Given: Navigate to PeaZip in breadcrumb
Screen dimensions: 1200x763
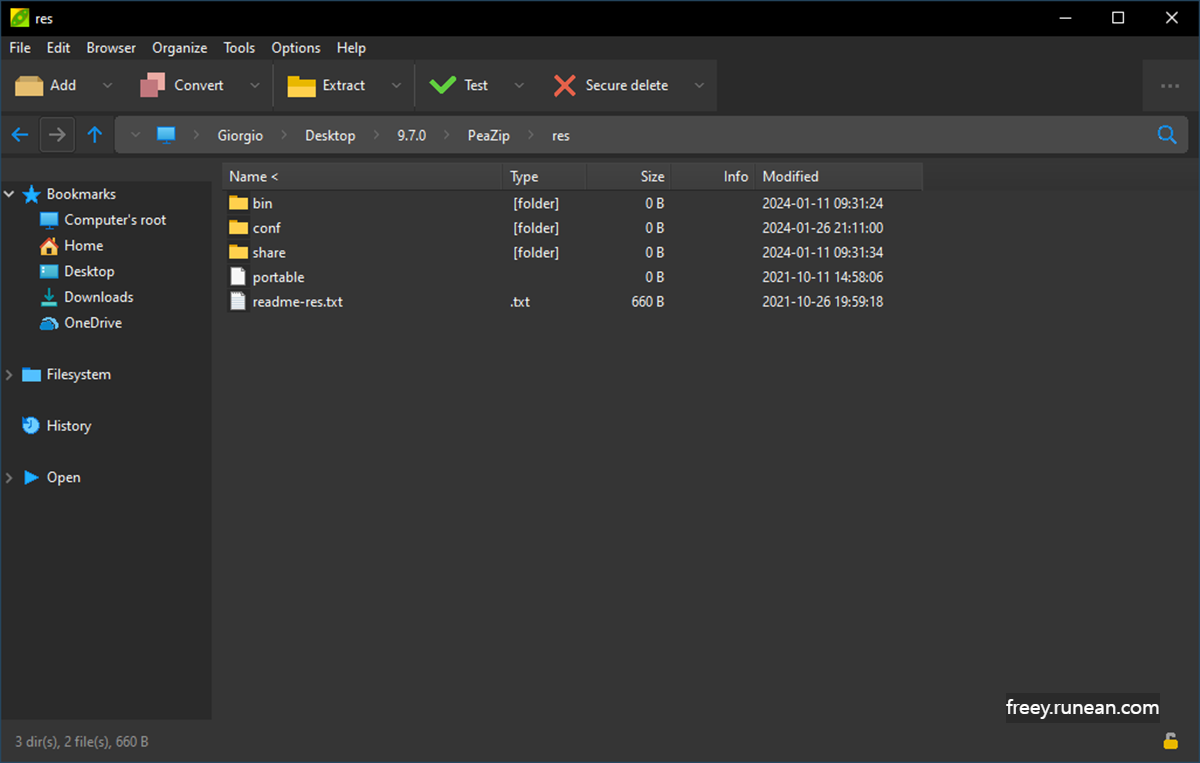Looking at the screenshot, I should pos(489,136).
